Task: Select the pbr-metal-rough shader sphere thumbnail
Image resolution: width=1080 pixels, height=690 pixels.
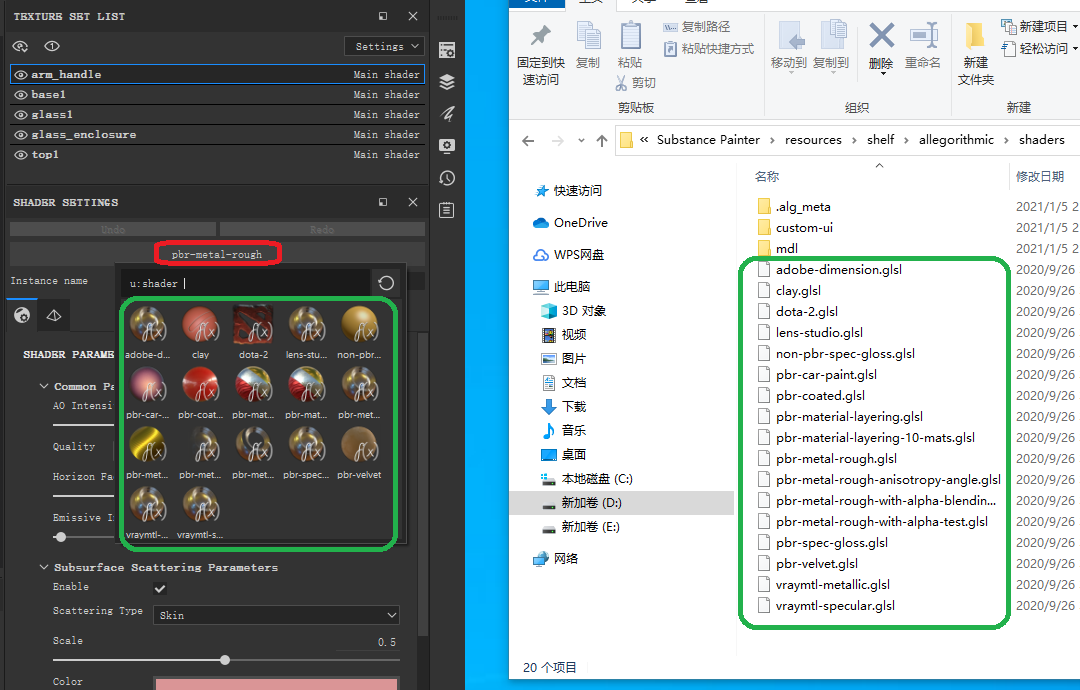Action: coord(357,385)
